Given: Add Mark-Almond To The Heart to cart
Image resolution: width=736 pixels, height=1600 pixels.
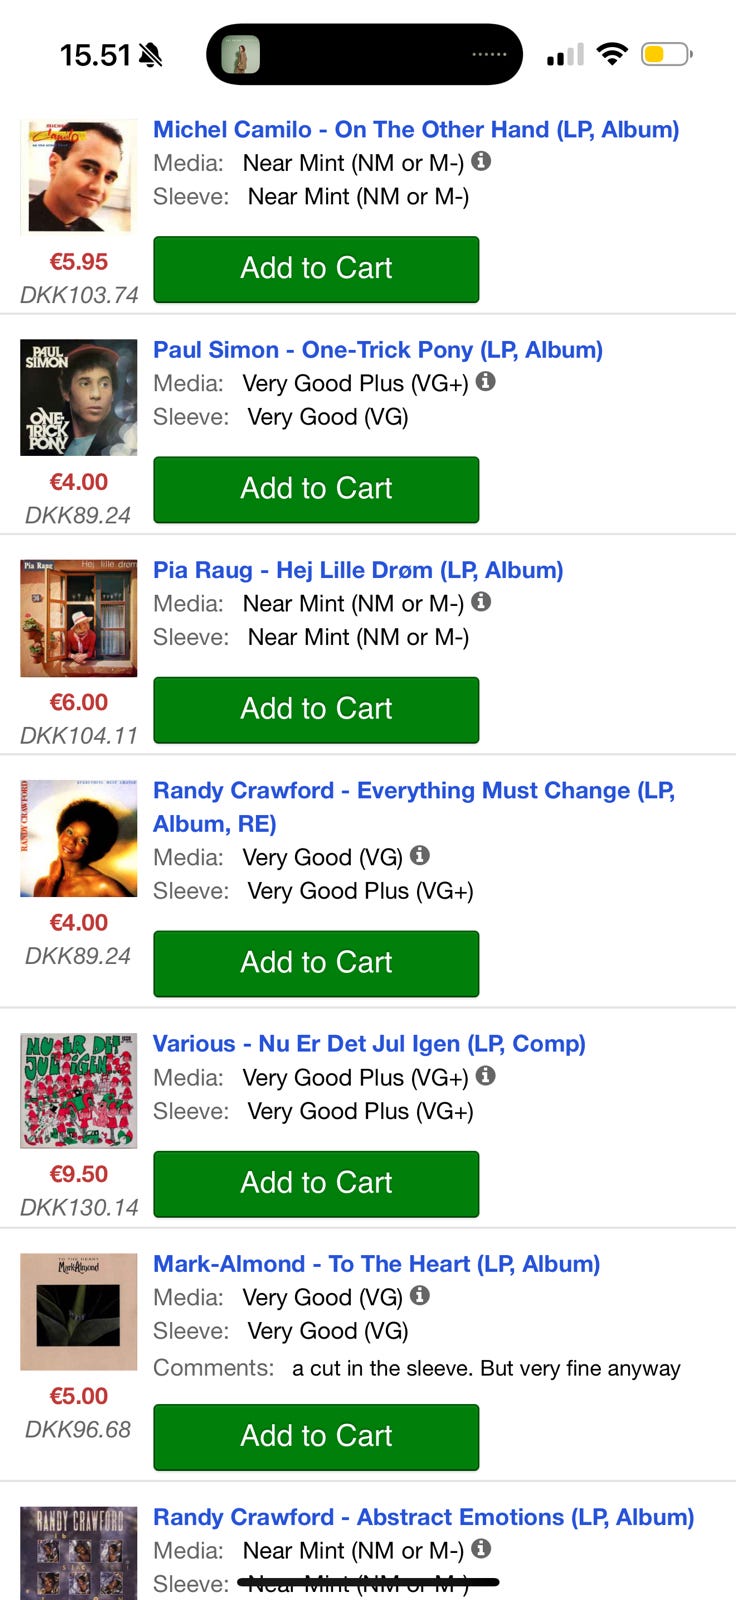Looking at the screenshot, I should pyautogui.click(x=316, y=1436).
